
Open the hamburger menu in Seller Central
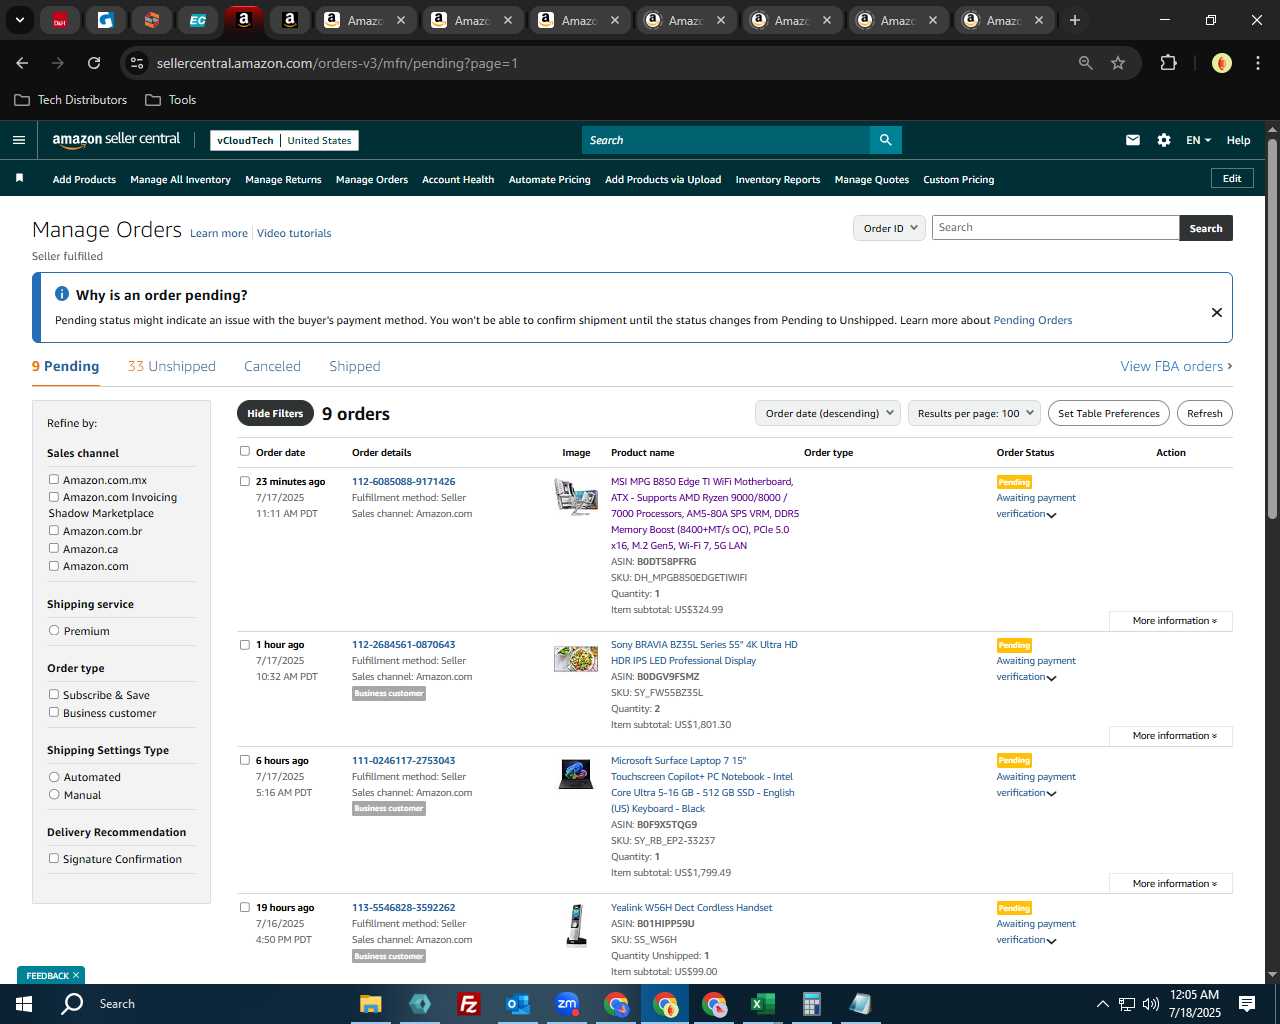pyautogui.click(x=18, y=140)
